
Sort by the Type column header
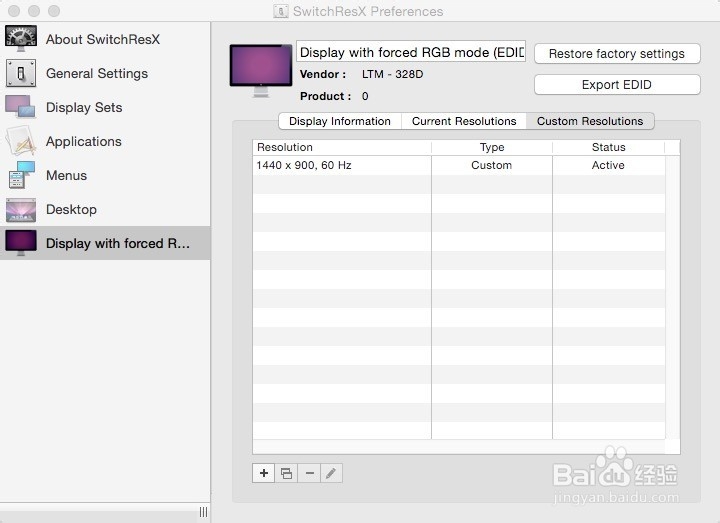point(492,147)
